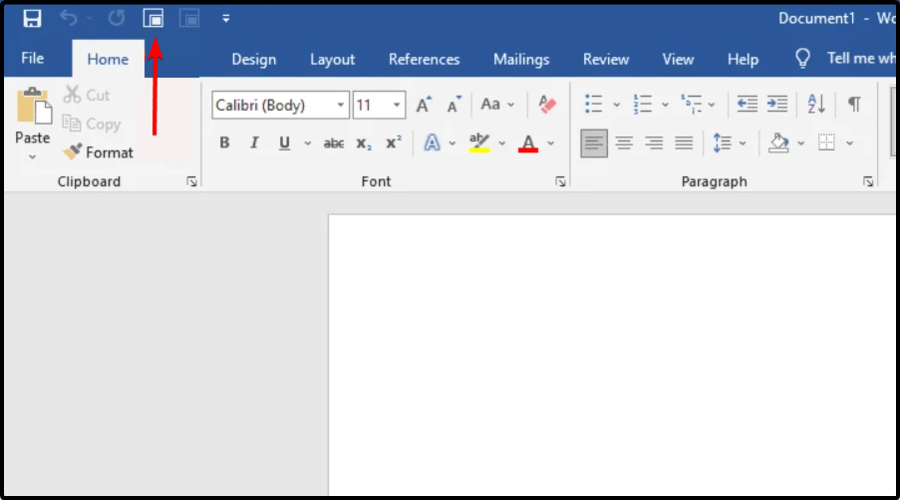The width and height of the screenshot is (900, 500).
Task: Apply the red Font Color swatch
Action: pyautogui.click(x=528, y=143)
